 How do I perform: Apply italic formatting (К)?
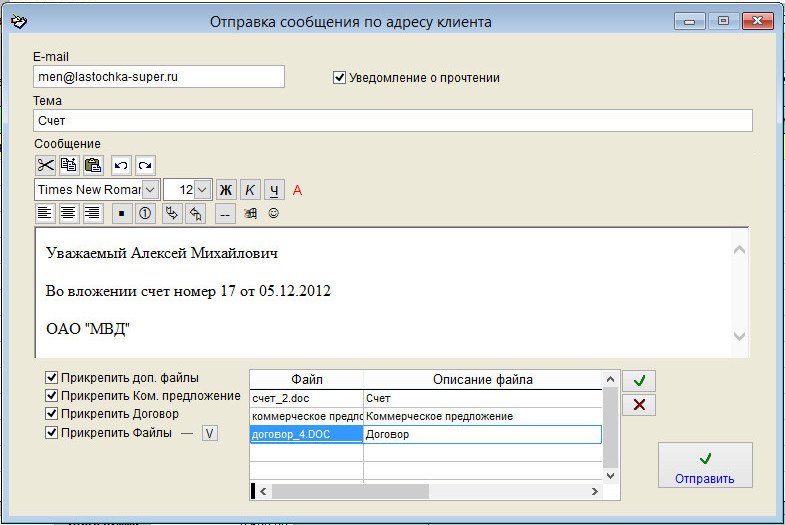coord(250,189)
